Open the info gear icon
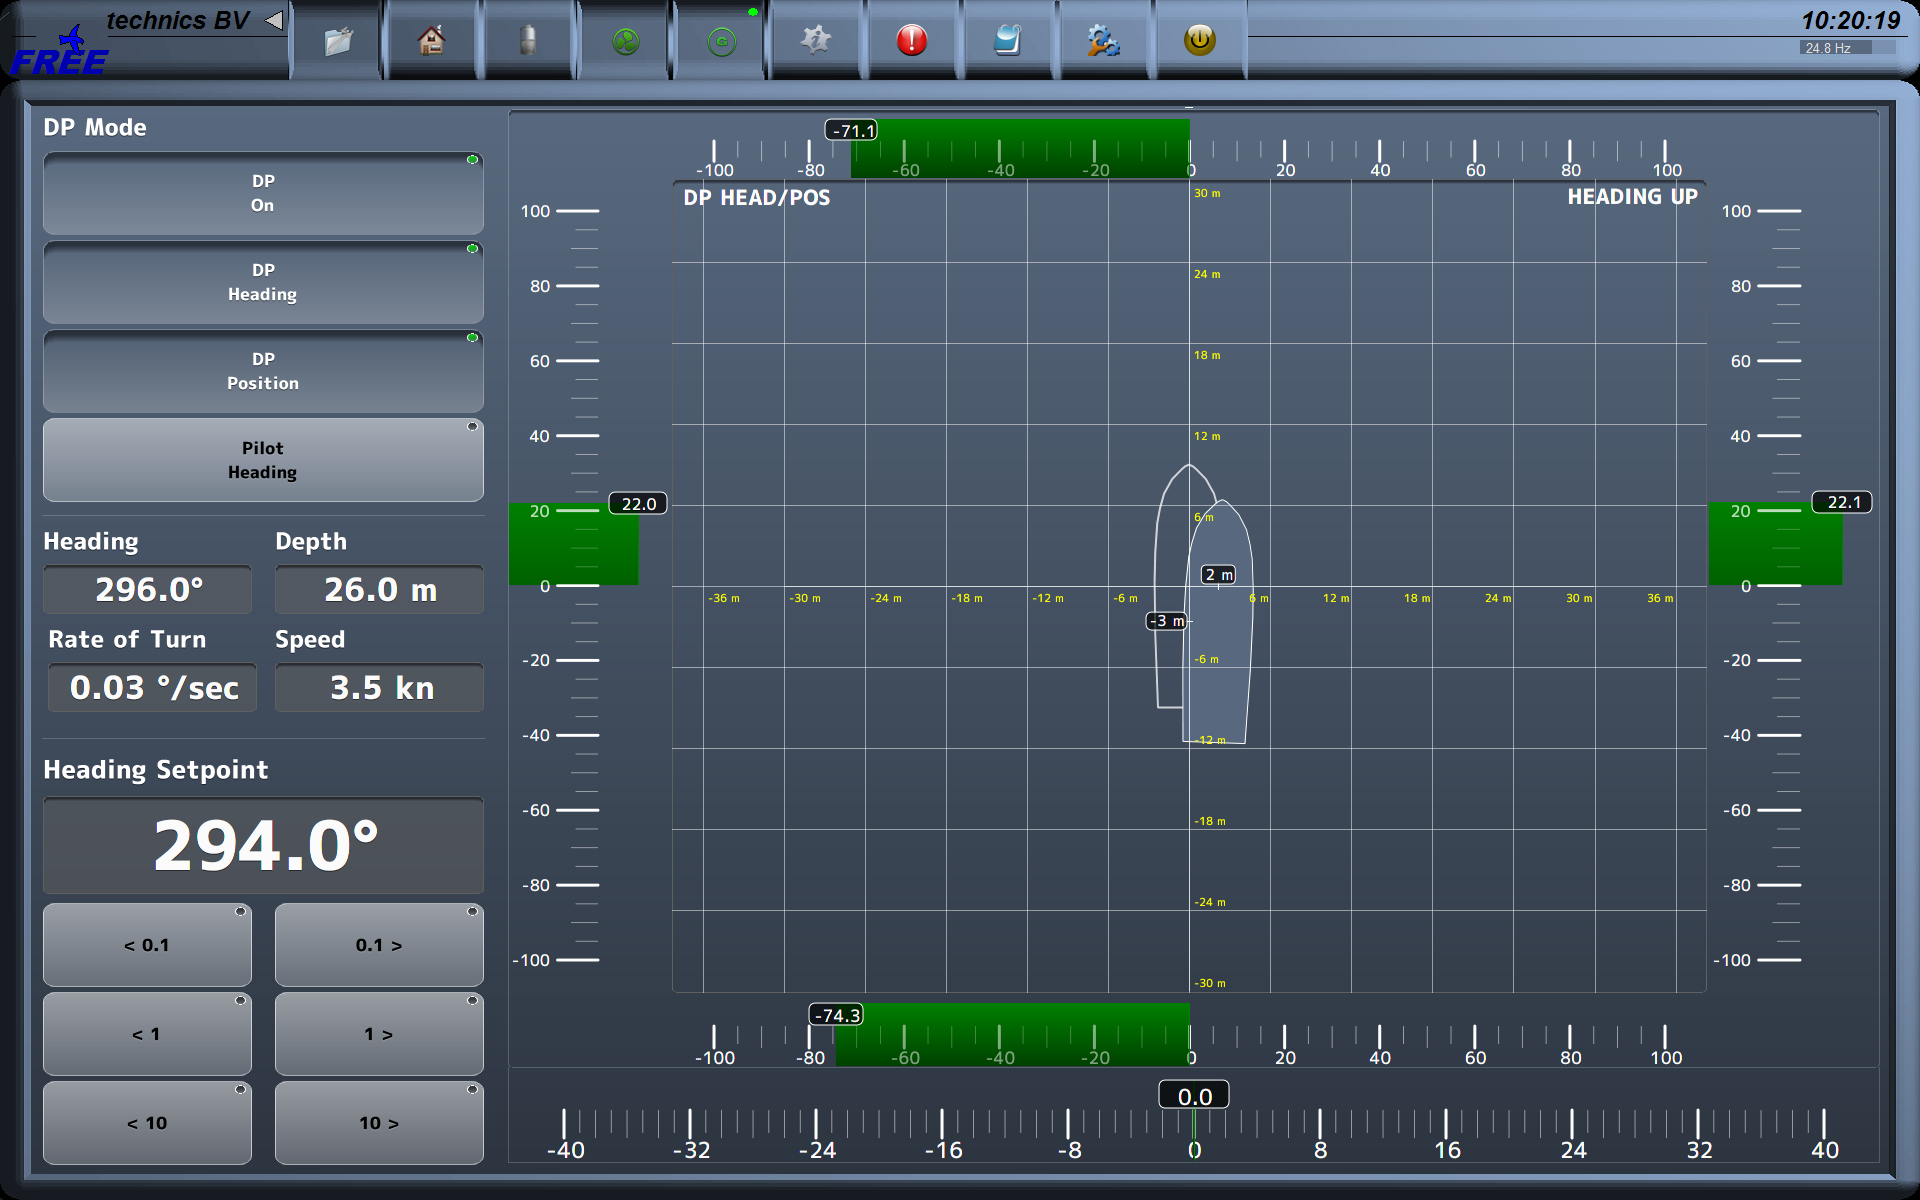Viewport: 1920px width, 1200px height. pos(816,41)
